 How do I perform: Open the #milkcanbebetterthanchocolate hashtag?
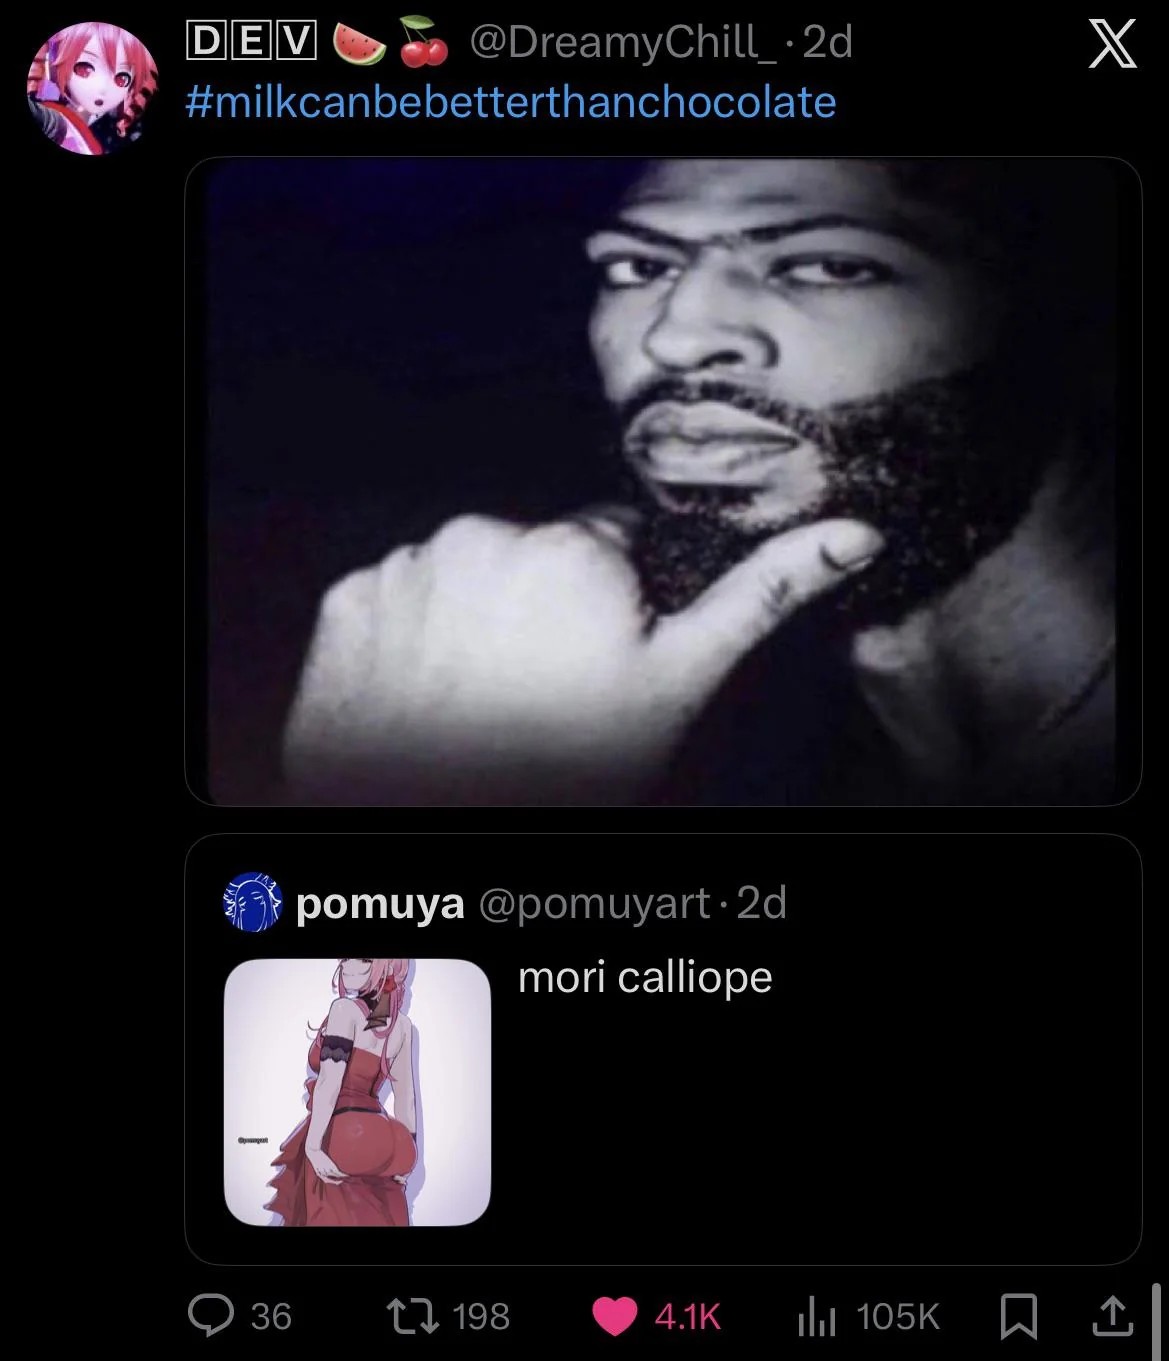[x=511, y=102]
